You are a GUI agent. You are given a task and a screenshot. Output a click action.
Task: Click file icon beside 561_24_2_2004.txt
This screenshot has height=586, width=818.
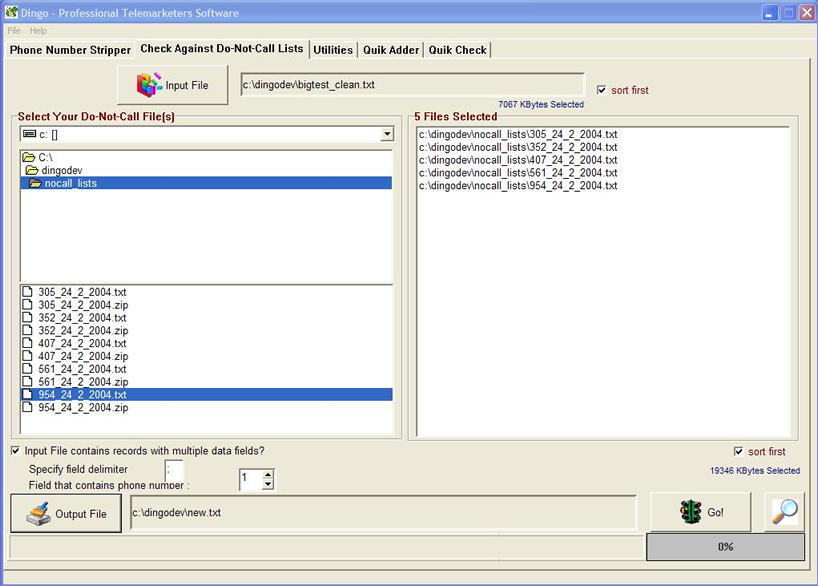(28, 369)
